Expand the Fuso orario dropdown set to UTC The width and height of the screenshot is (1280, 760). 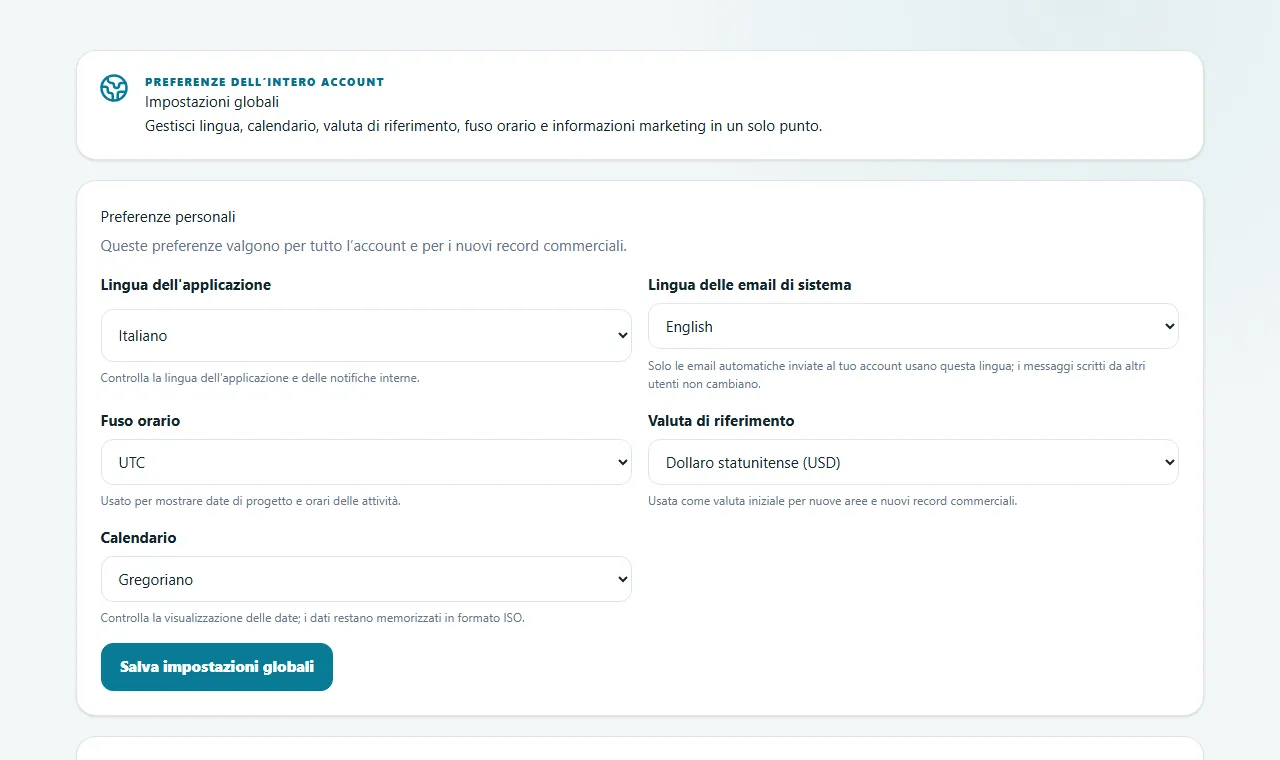click(366, 463)
